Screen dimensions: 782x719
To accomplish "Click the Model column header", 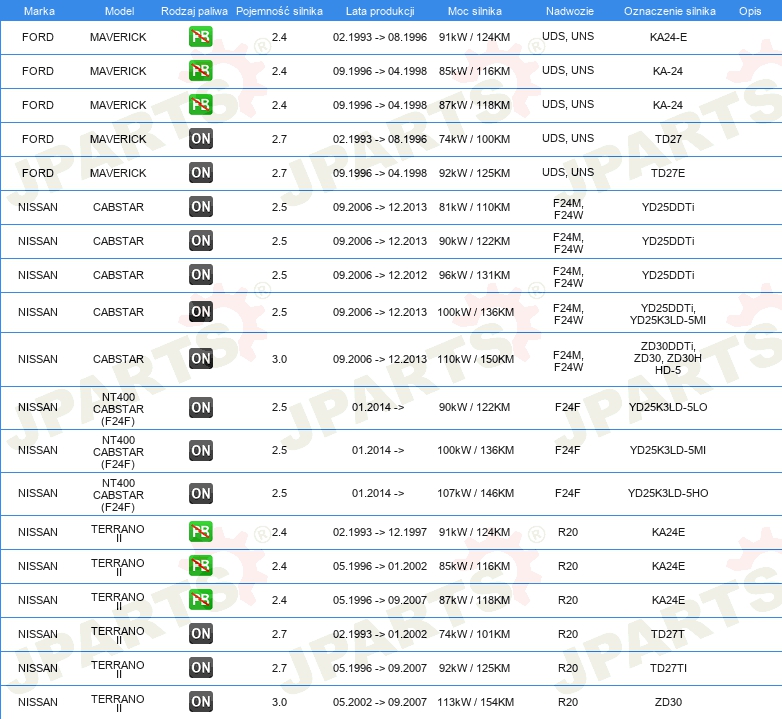I will [x=119, y=11].
